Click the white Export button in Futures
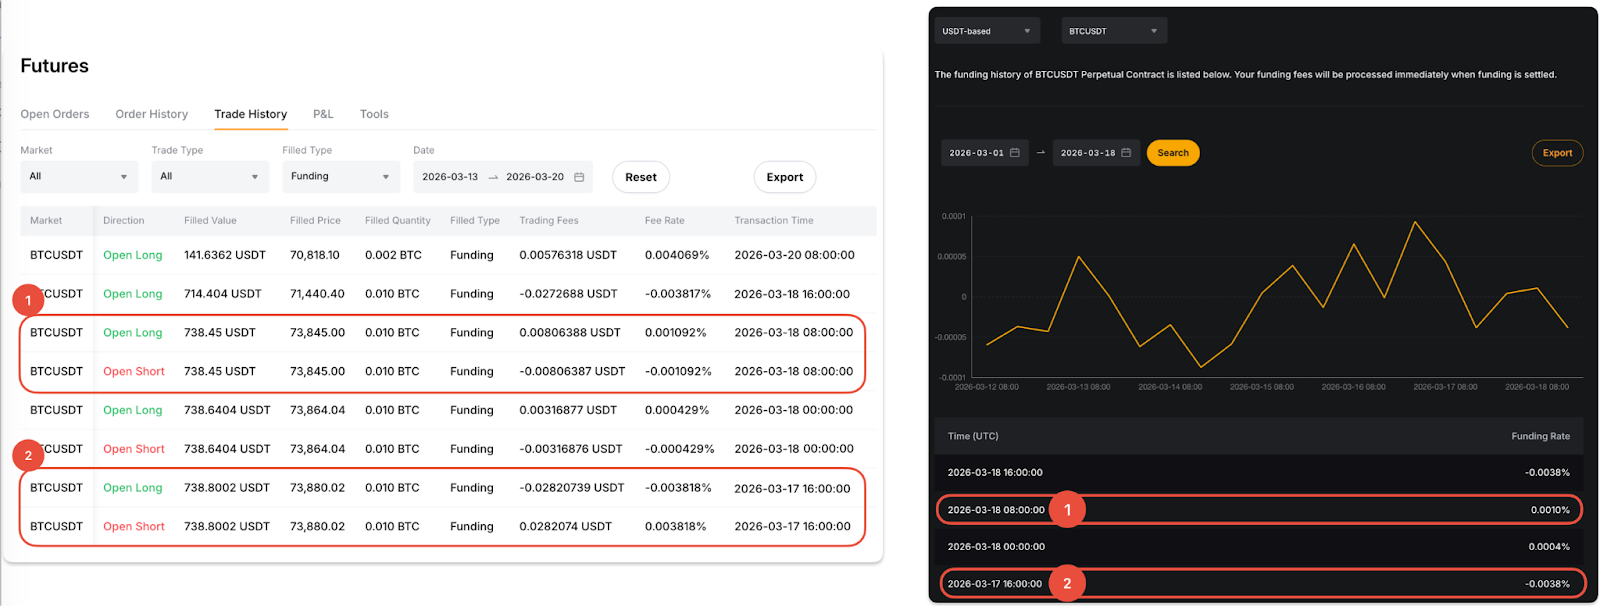Image resolution: width=1600 pixels, height=606 pixels. [x=784, y=177]
